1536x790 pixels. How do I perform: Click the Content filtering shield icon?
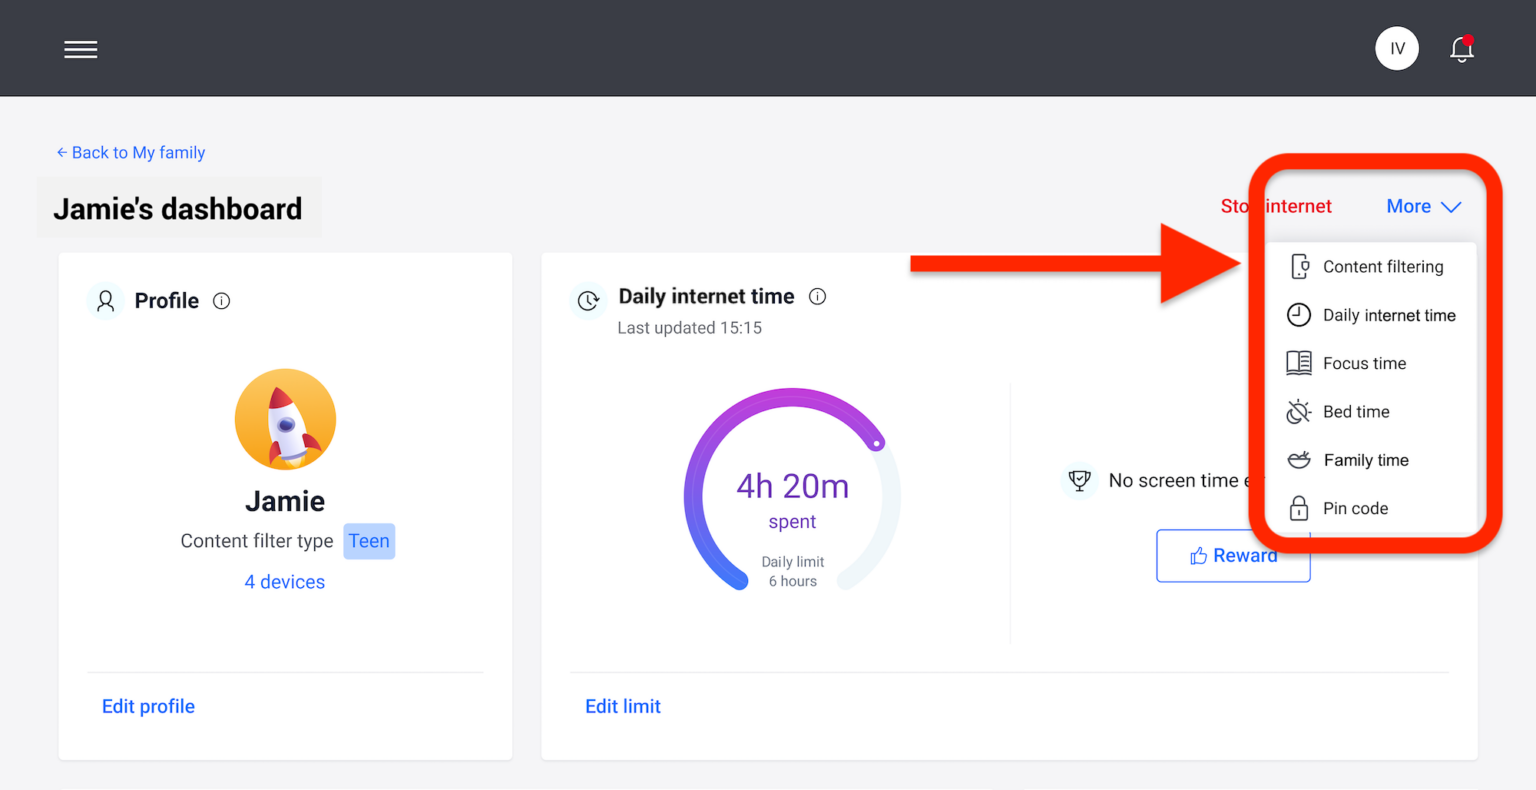1299,267
